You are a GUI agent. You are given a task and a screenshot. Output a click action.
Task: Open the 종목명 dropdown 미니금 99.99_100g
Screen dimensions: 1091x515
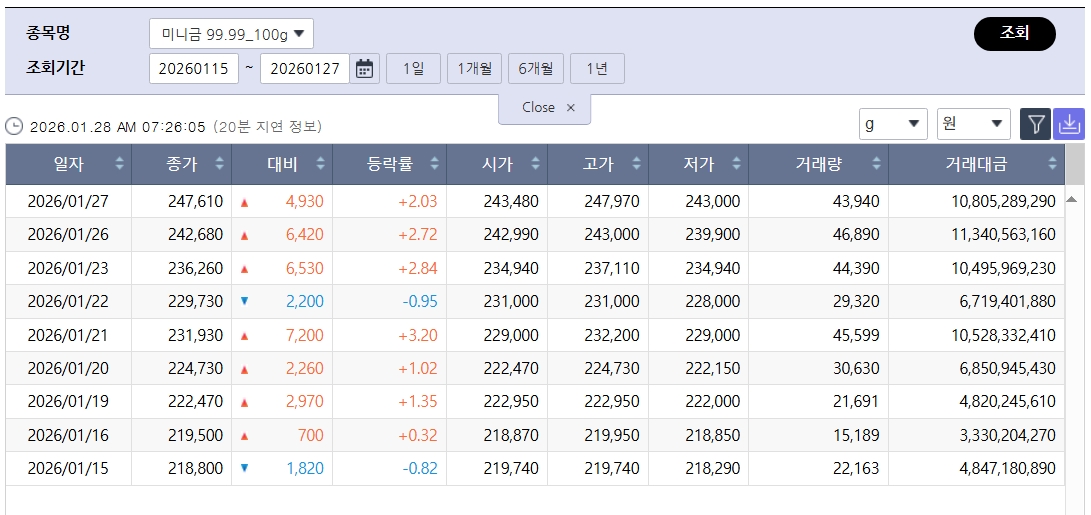[x=231, y=34]
